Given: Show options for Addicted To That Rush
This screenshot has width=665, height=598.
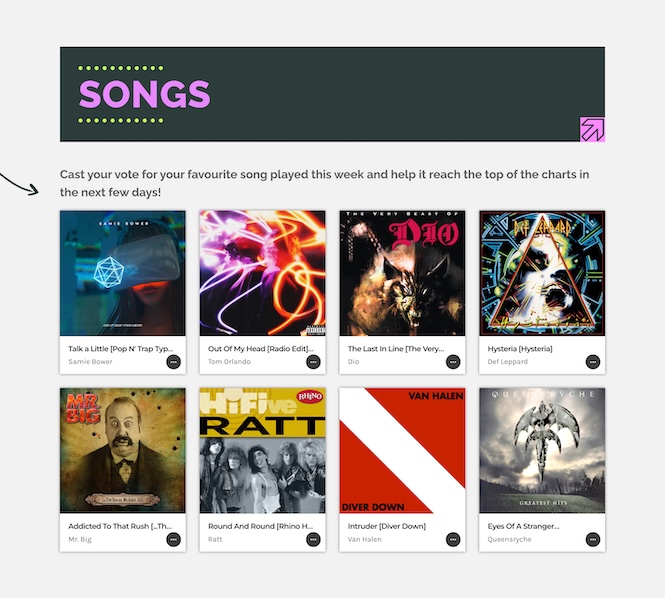Looking at the screenshot, I should (x=173, y=539).
